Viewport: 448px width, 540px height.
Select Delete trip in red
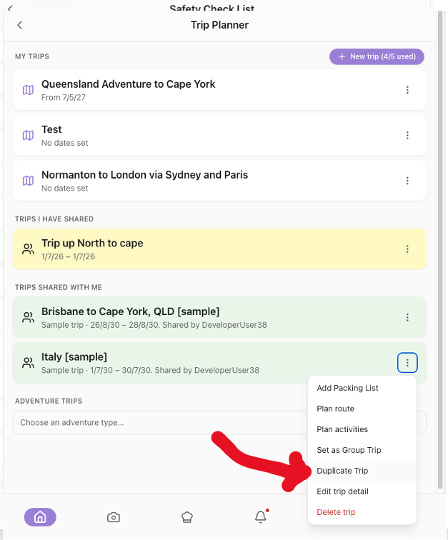coord(362,512)
